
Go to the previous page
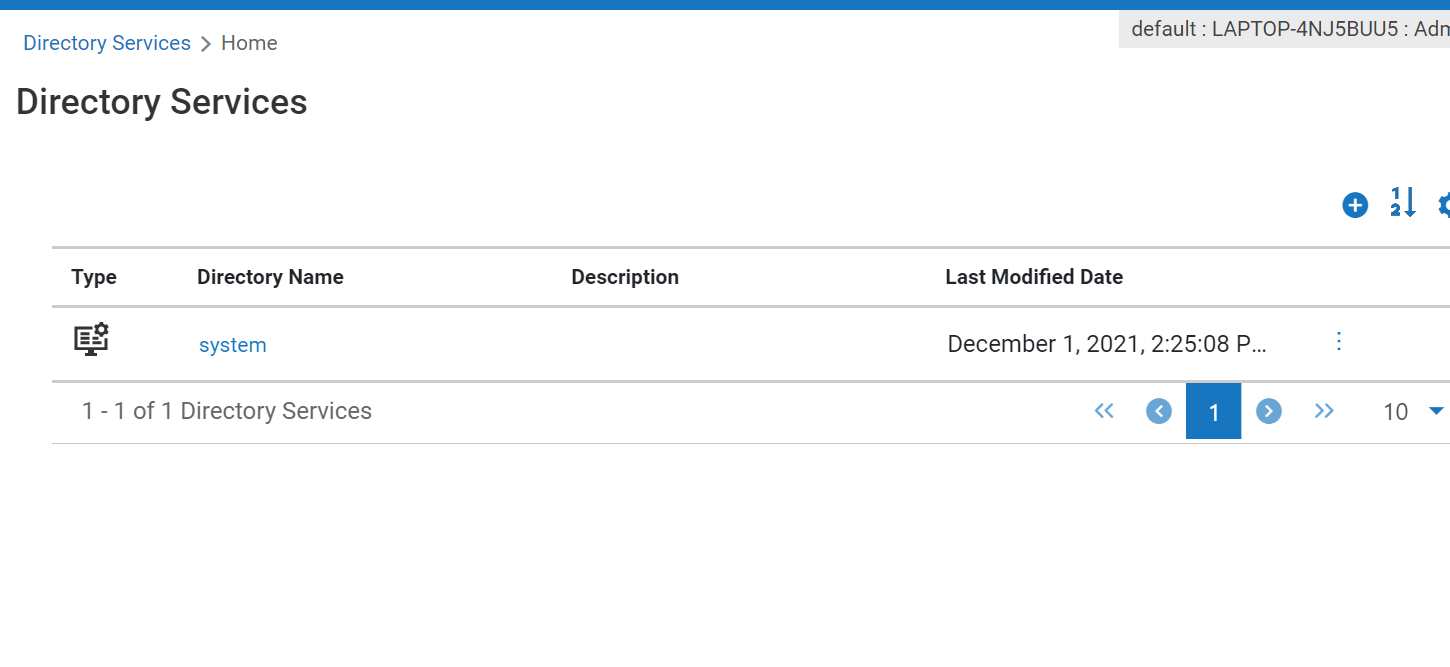click(x=1159, y=411)
